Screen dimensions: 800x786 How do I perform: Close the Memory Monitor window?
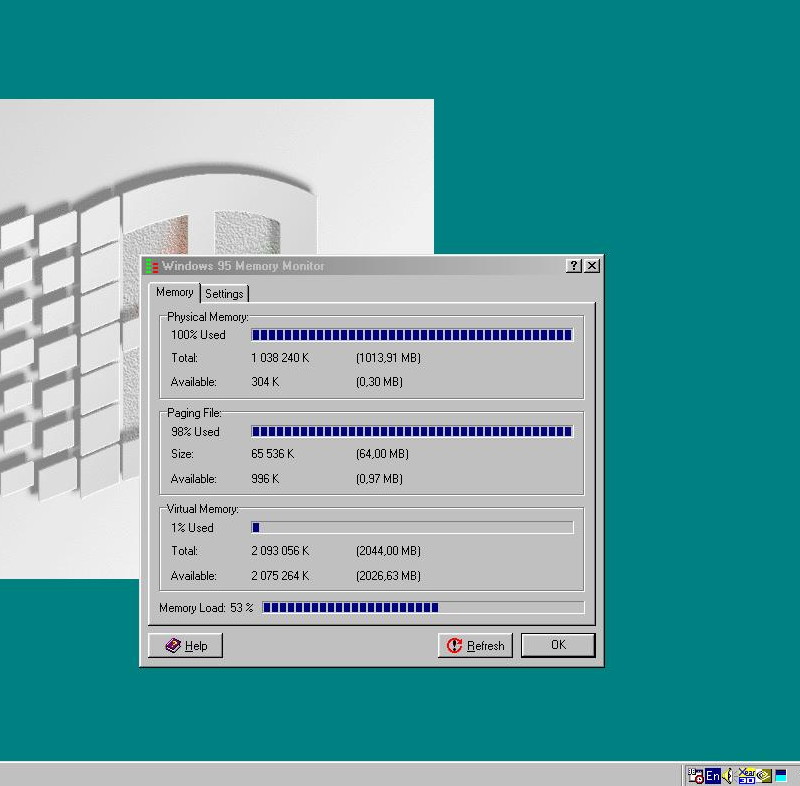[592, 266]
